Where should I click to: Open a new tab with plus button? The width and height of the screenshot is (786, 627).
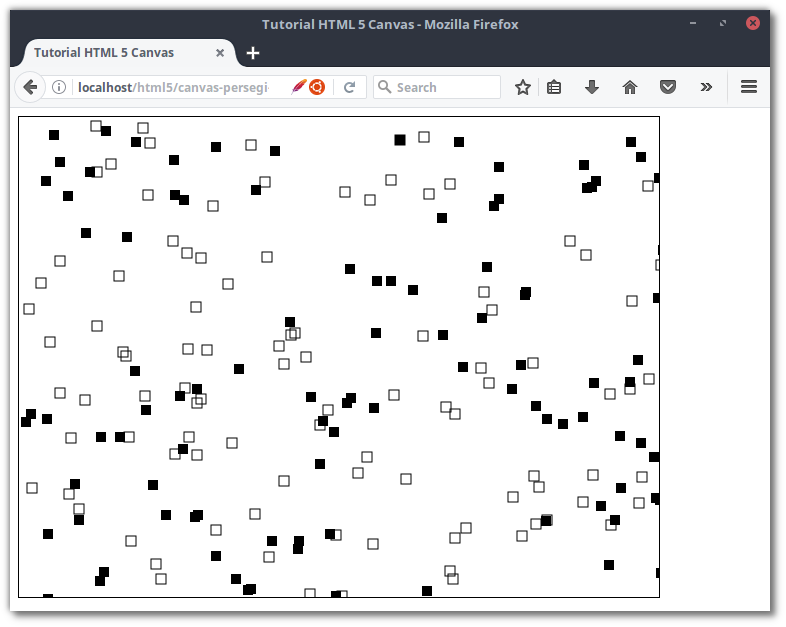point(253,53)
